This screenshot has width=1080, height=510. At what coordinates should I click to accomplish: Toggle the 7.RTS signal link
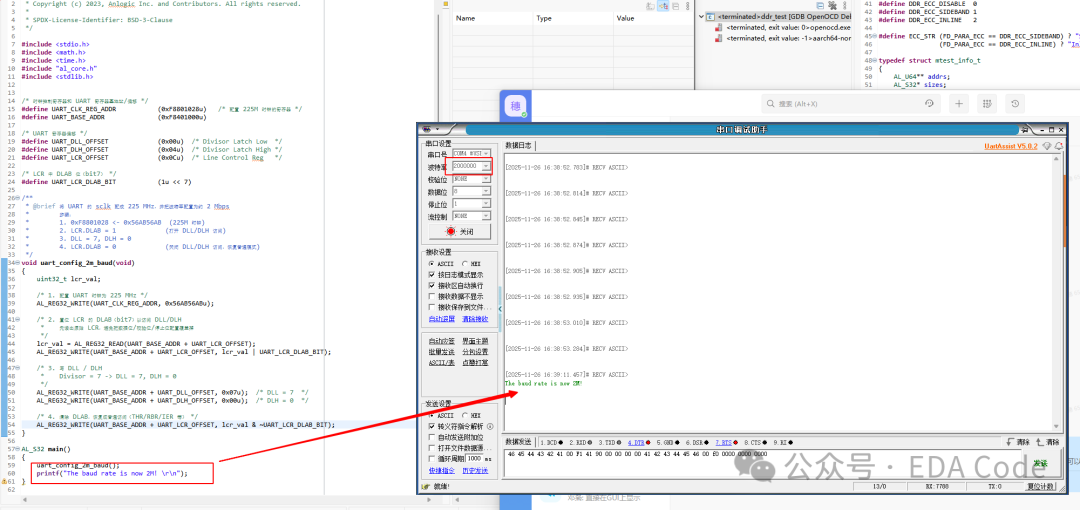pos(724,442)
